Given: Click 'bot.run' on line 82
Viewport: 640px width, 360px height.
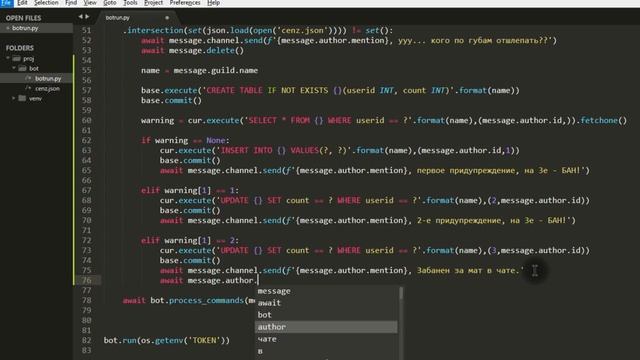Looking at the screenshot, I should (x=120, y=340).
